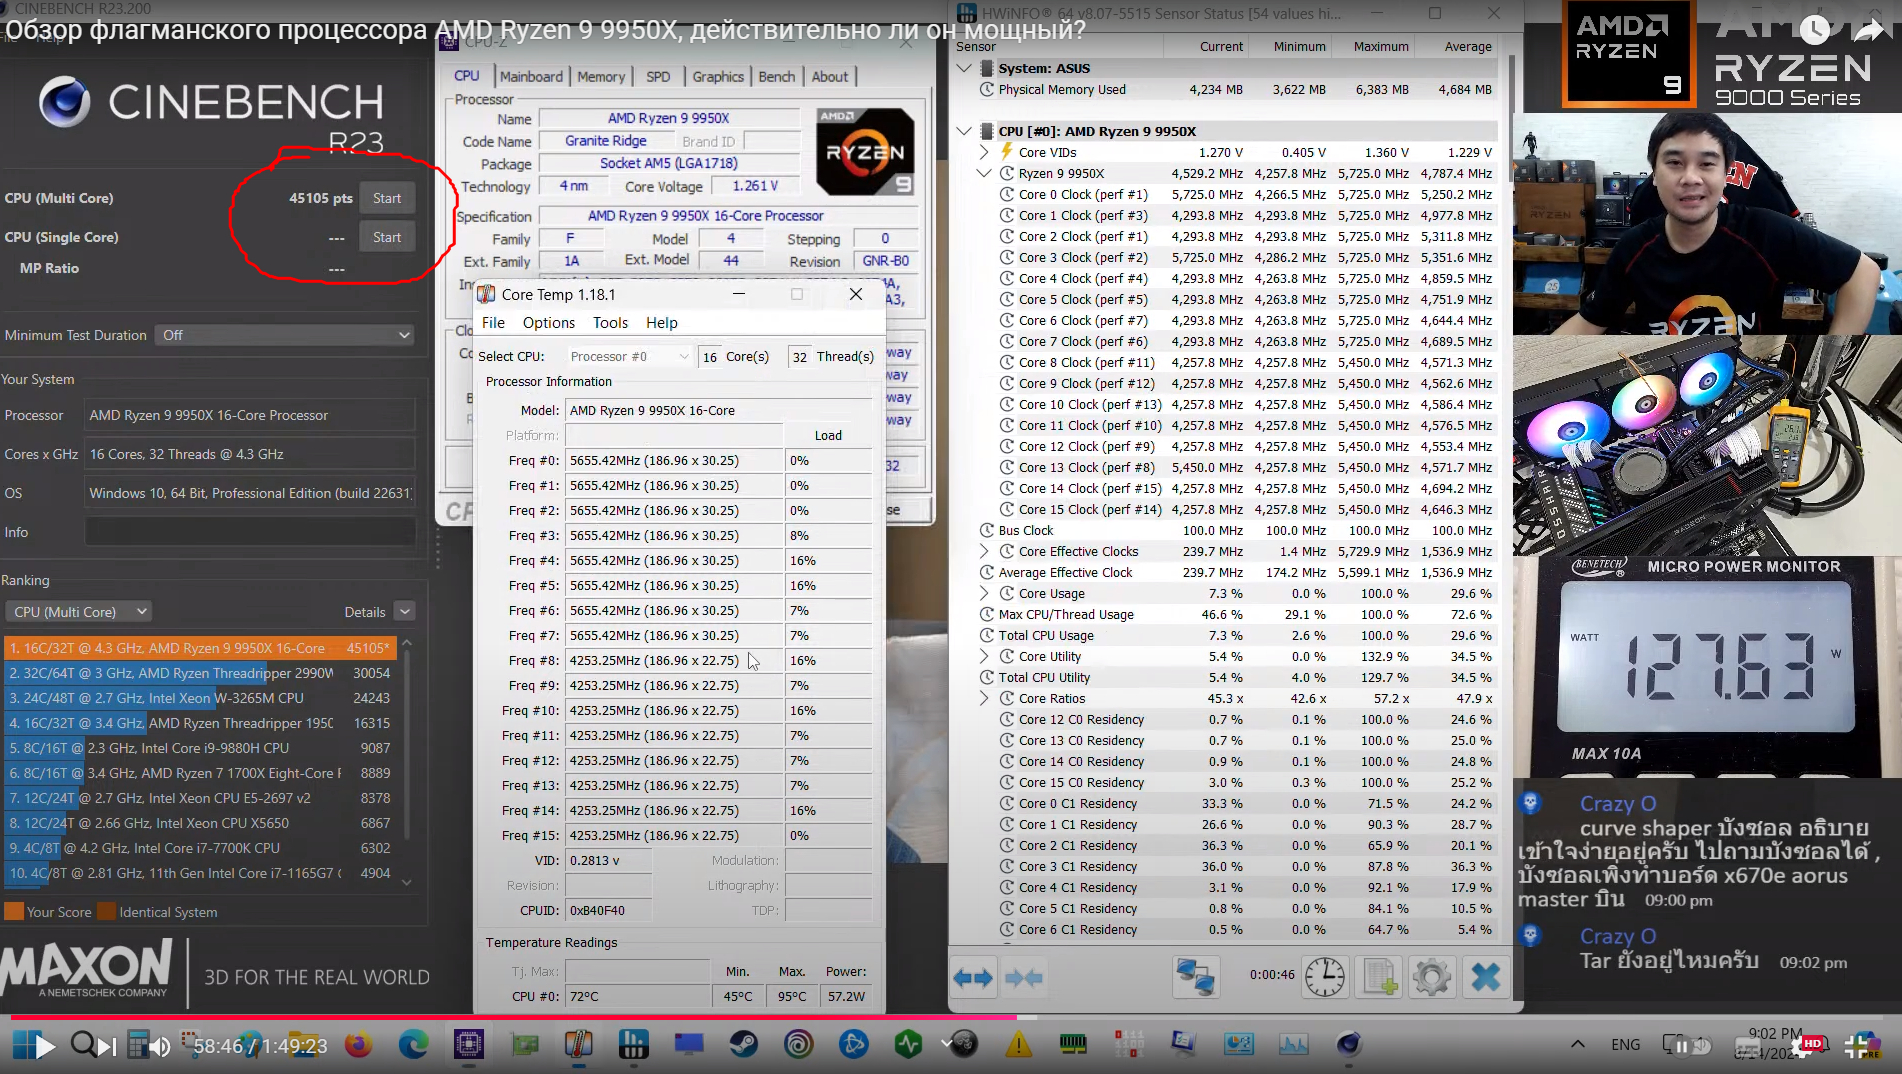Expand the Core Ratios row
The width and height of the screenshot is (1902, 1074).
[984, 698]
